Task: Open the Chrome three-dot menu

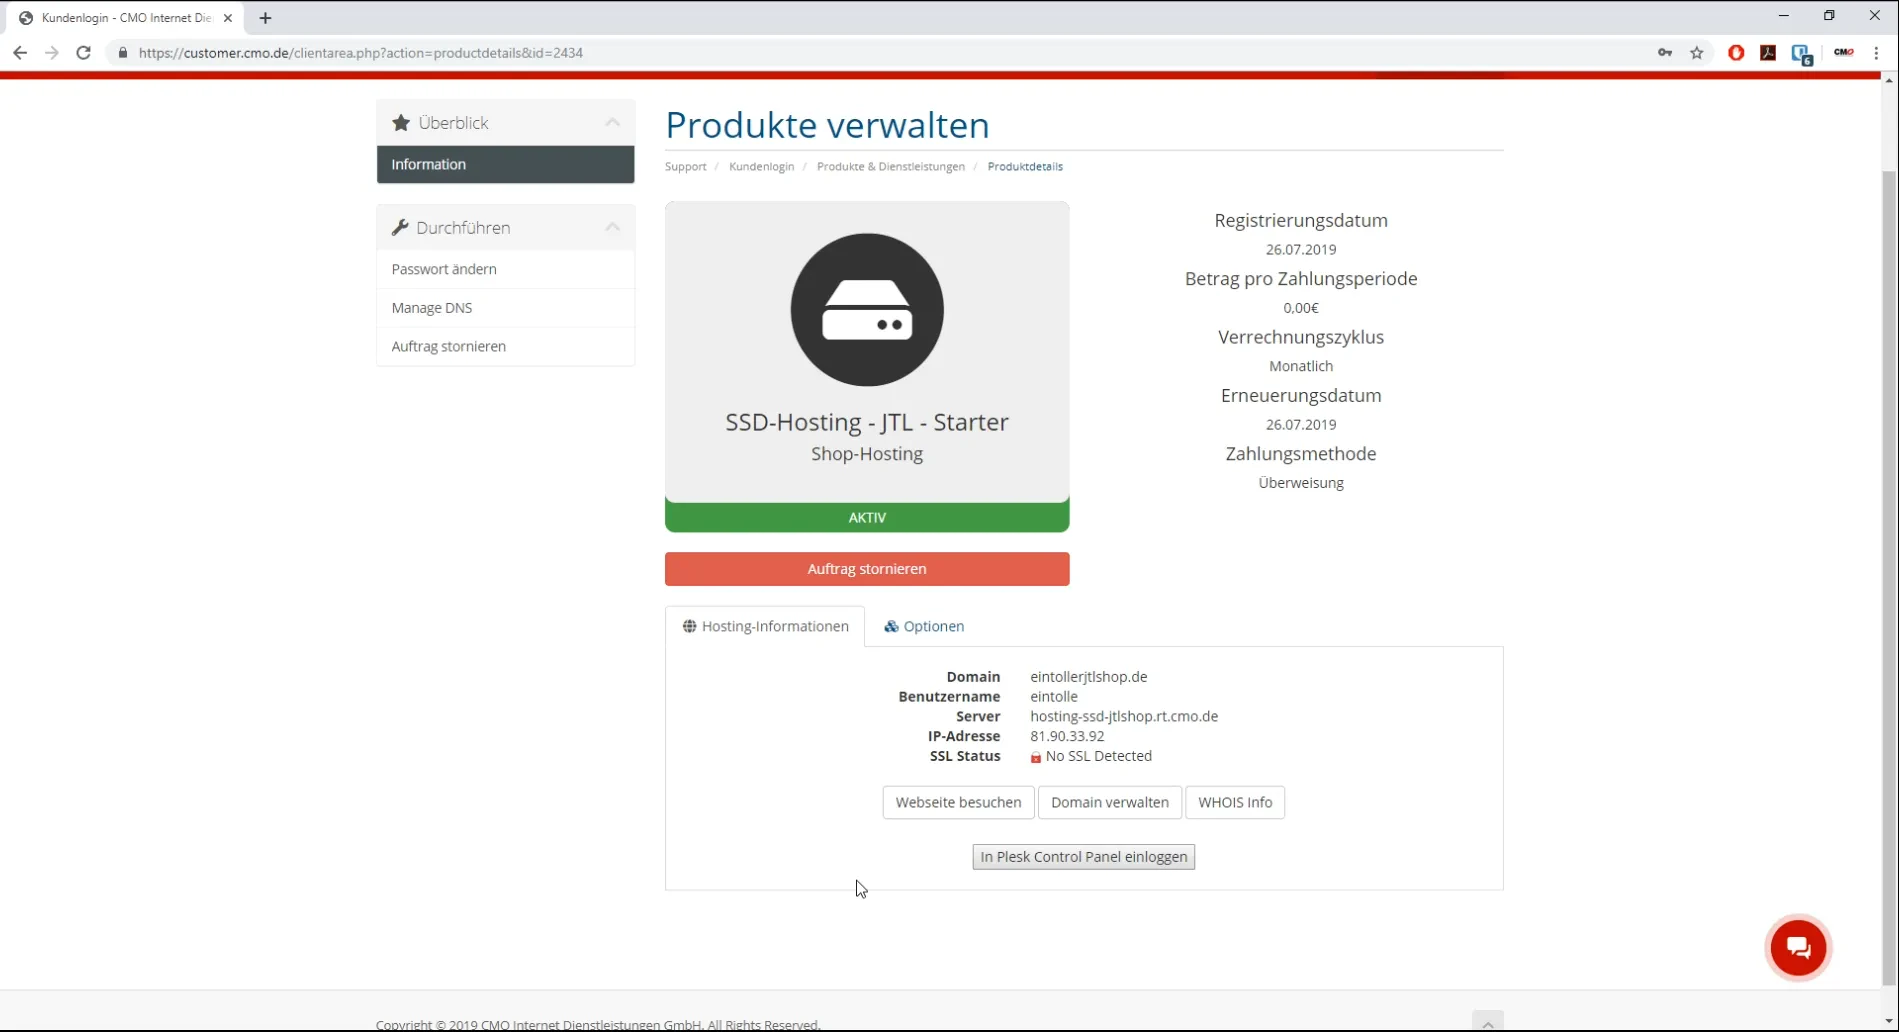Action: click(1877, 53)
